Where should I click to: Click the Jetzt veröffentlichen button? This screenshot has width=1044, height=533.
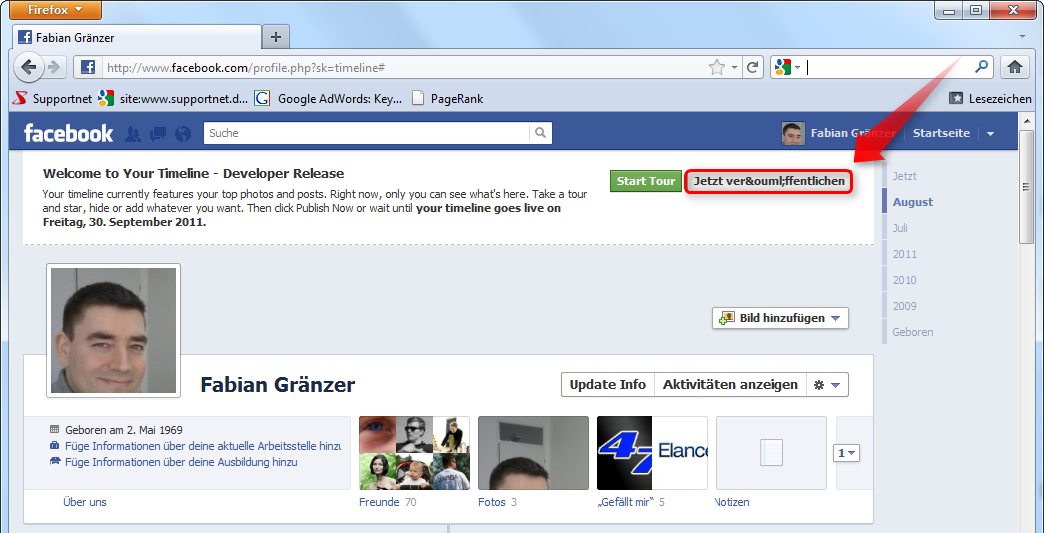coord(769,181)
